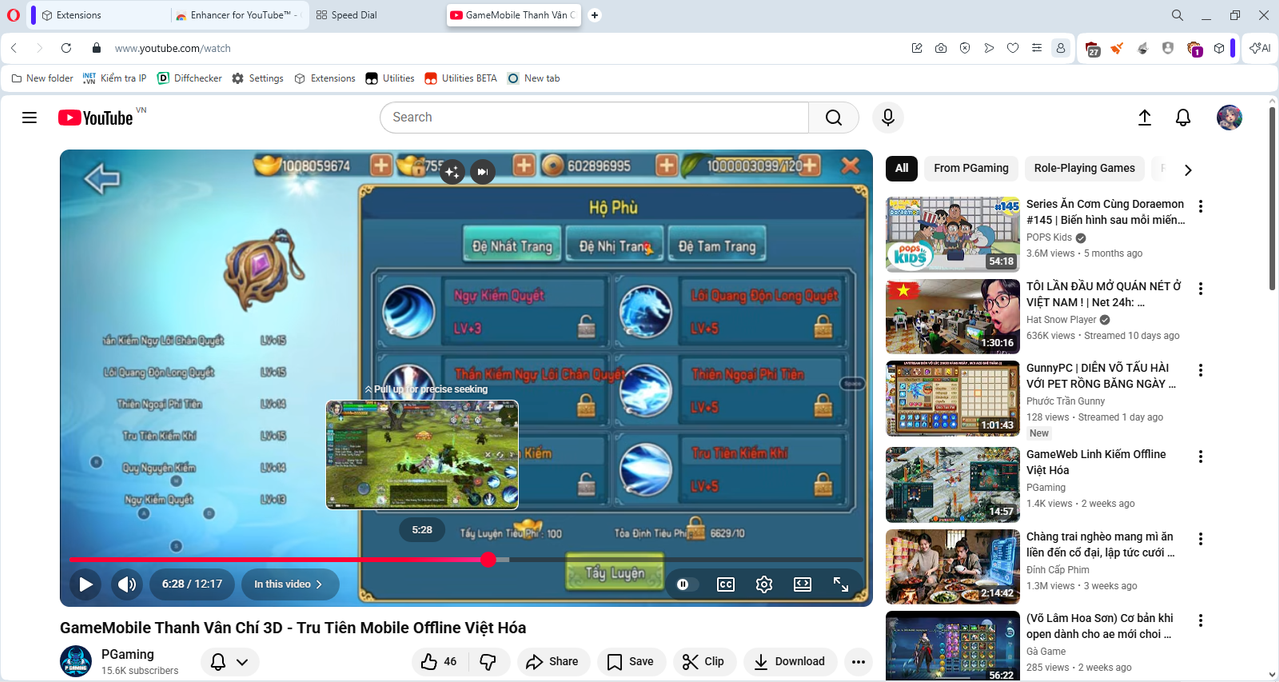Take a snapshot with camera icon
1279x682 pixels.
pos(941,48)
